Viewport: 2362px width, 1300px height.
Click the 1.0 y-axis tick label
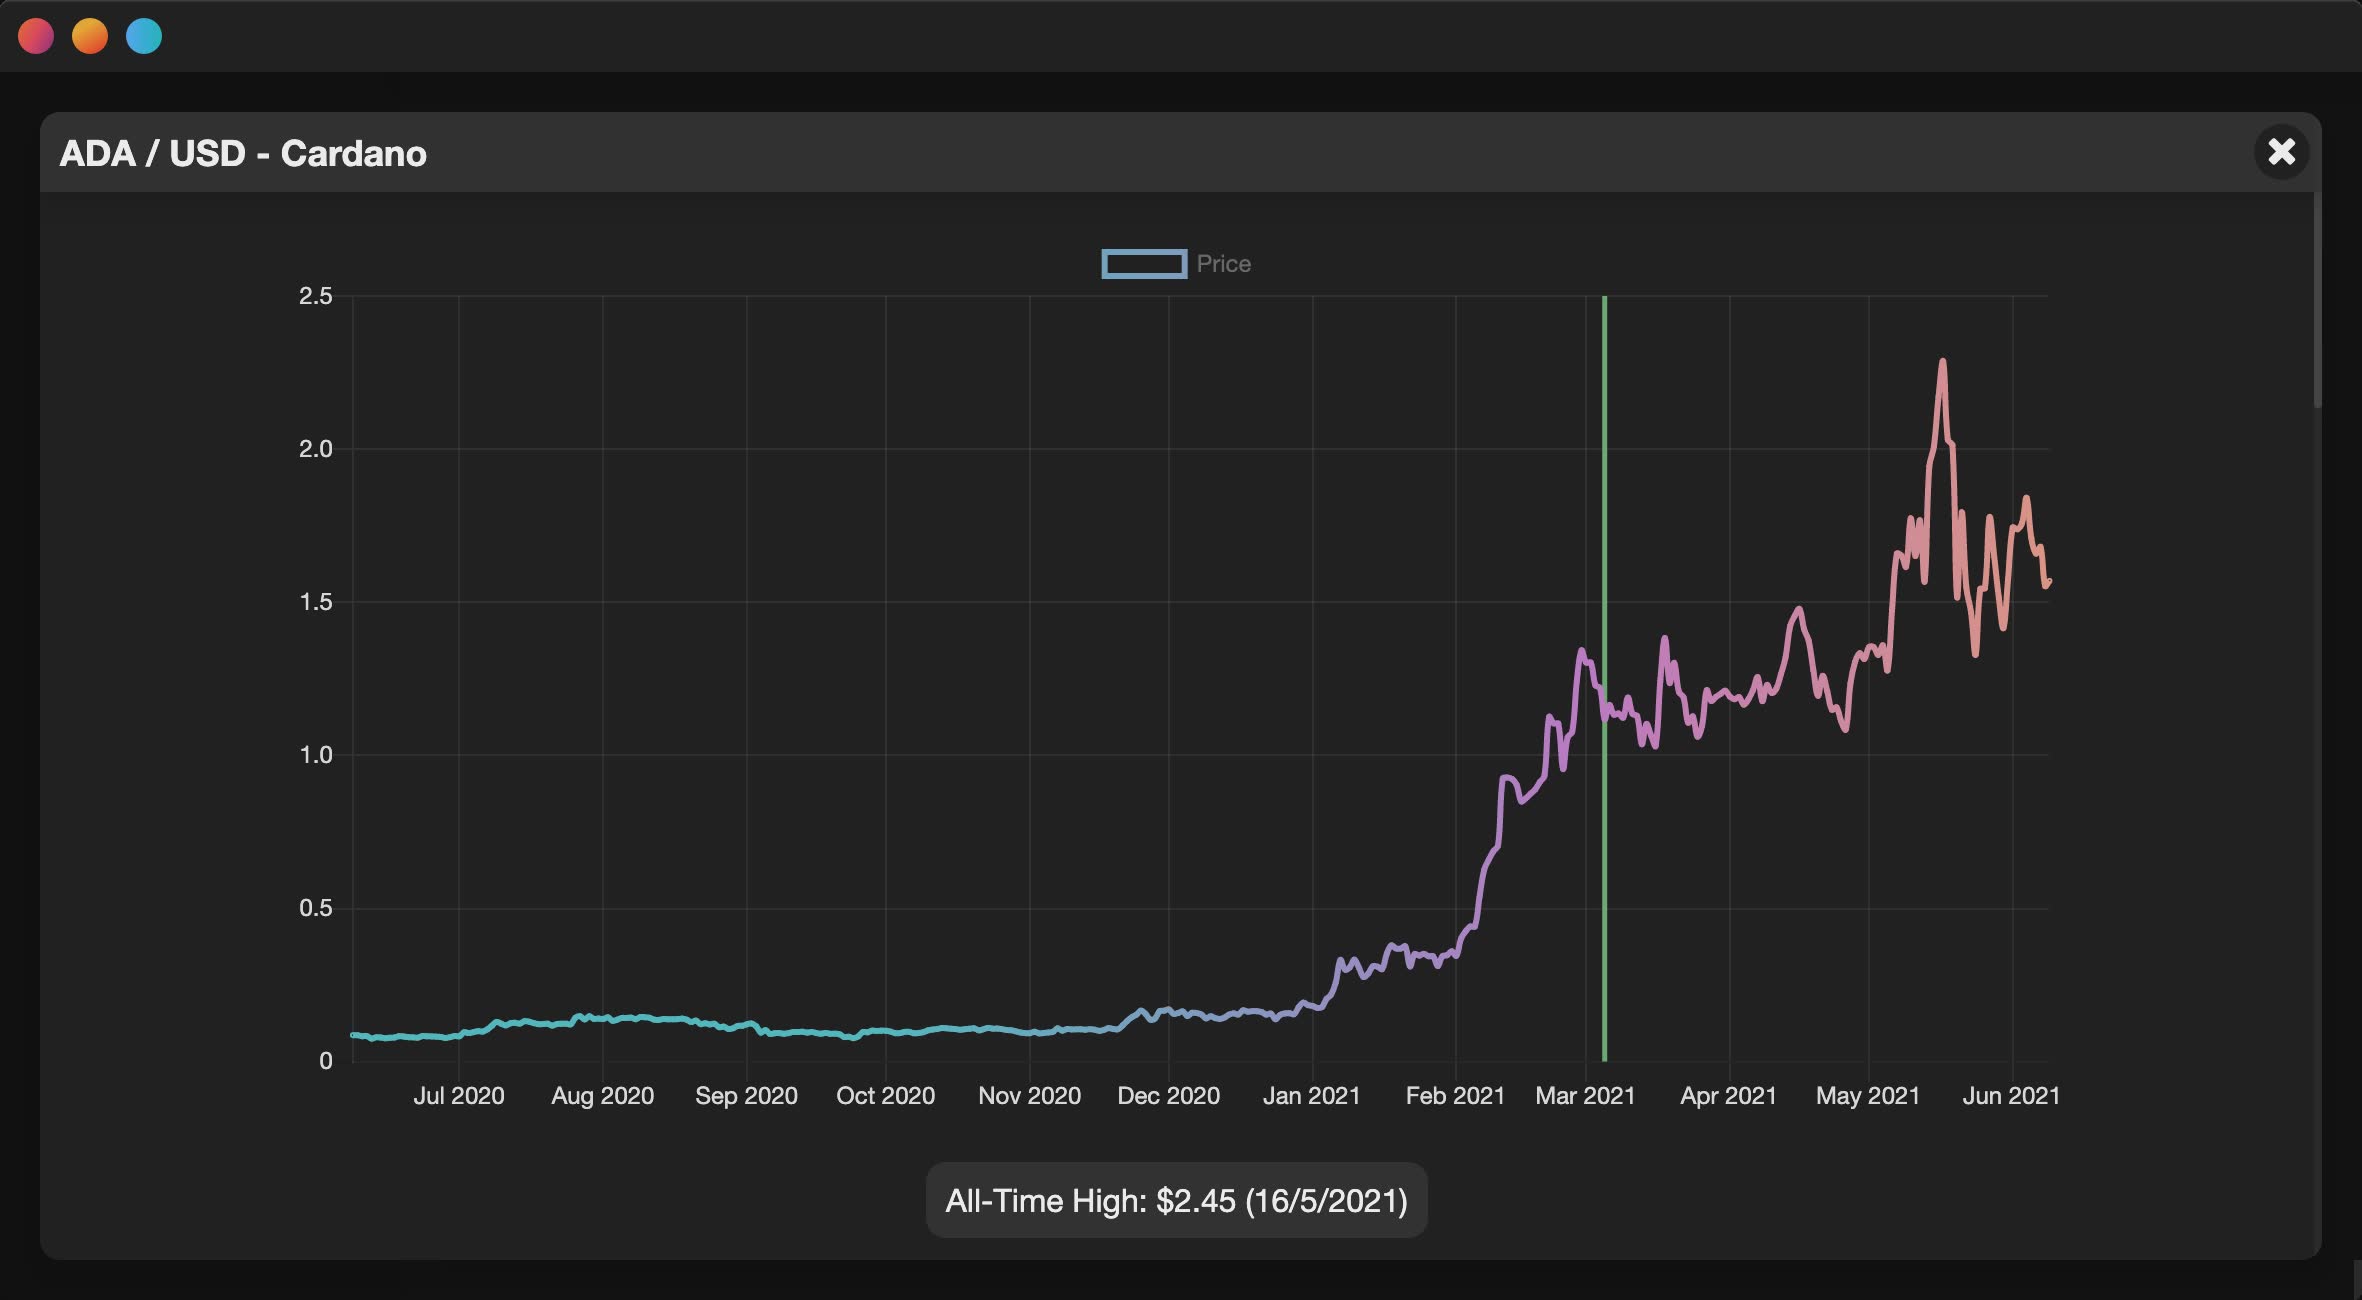[315, 755]
